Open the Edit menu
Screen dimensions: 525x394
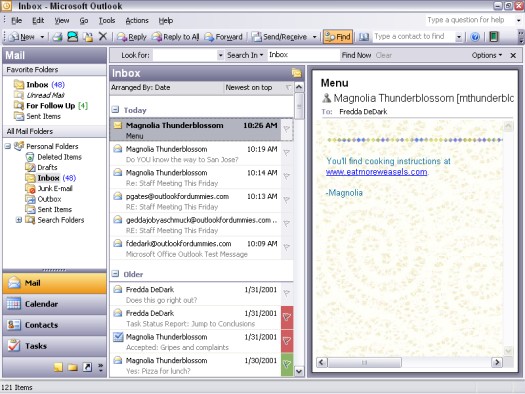click(38, 21)
